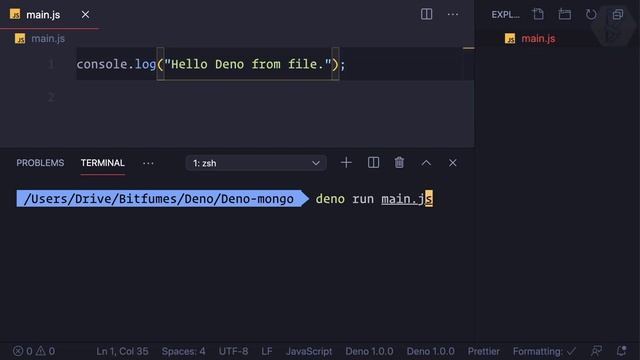Click the first Deno 1.0.0 status entry
The image size is (640, 360).
click(x=369, y=351)
